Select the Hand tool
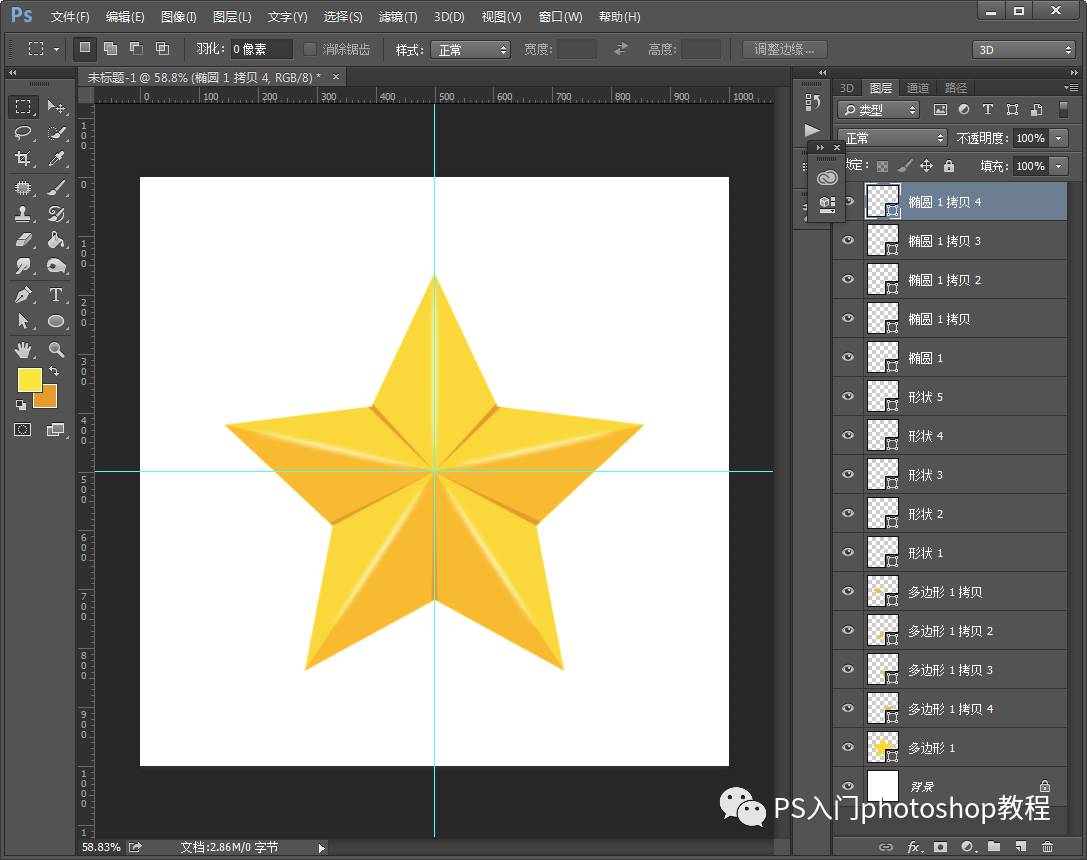1087x860 pixels. coord(23,349)
